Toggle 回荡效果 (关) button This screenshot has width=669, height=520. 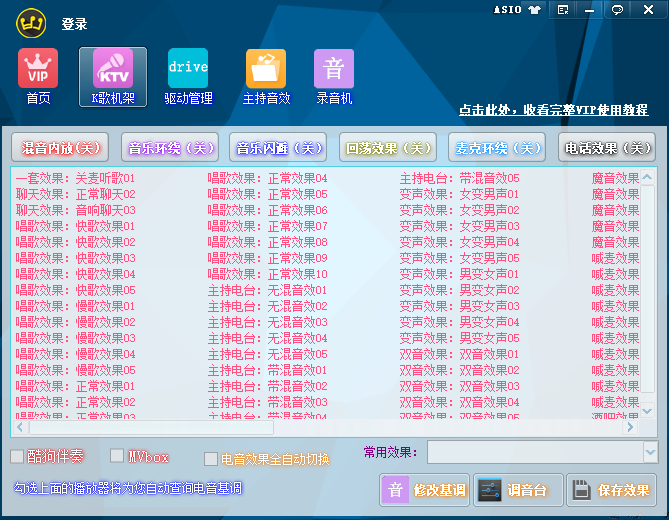pos(388,148)
